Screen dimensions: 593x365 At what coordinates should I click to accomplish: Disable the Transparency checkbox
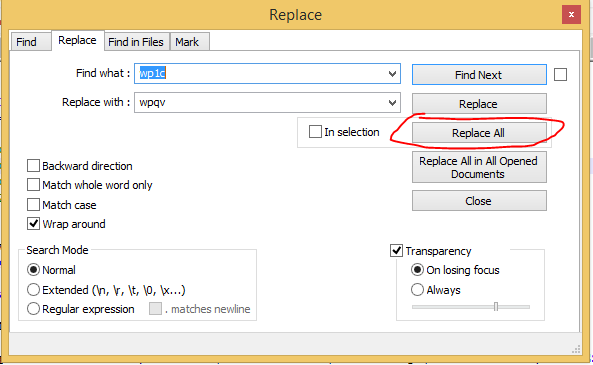[x=396, y=250]
